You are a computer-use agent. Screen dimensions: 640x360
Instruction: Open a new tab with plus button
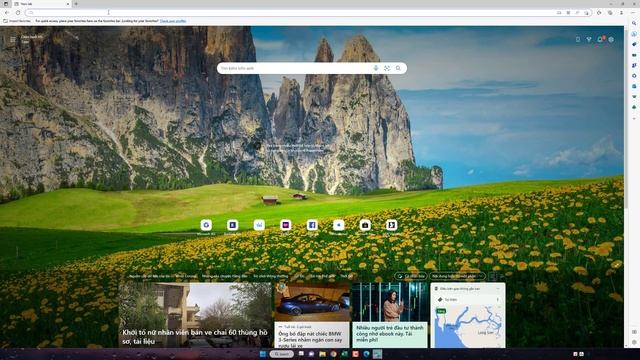(76, 4)
